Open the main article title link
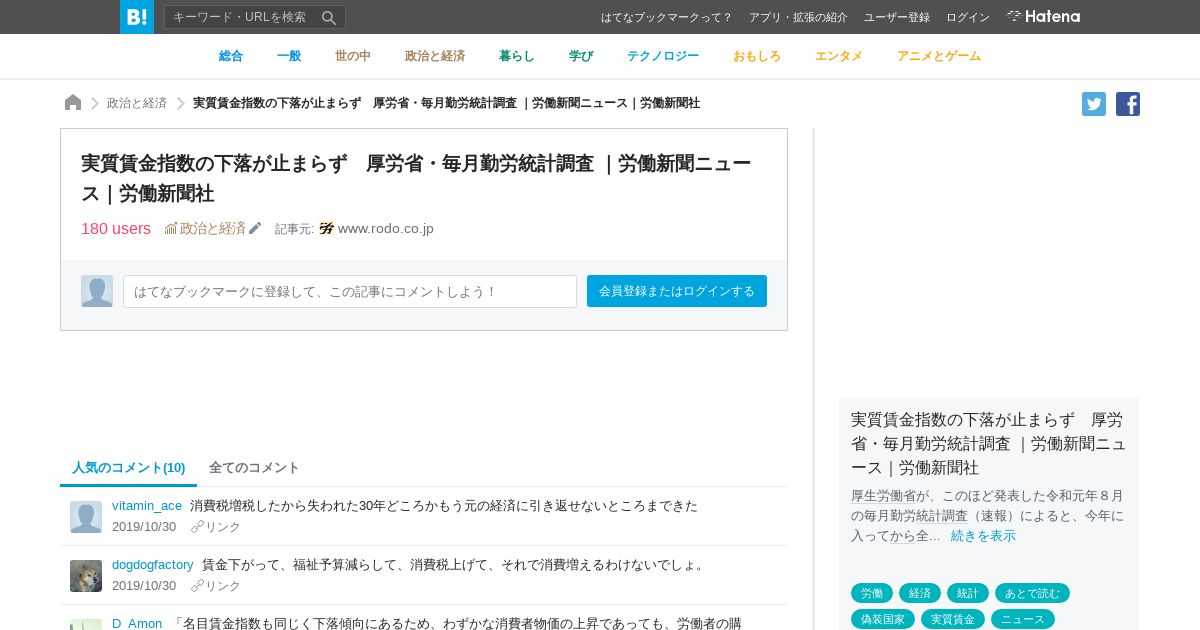The width and height of the screenshot is (1200, 630). [416, 178]
